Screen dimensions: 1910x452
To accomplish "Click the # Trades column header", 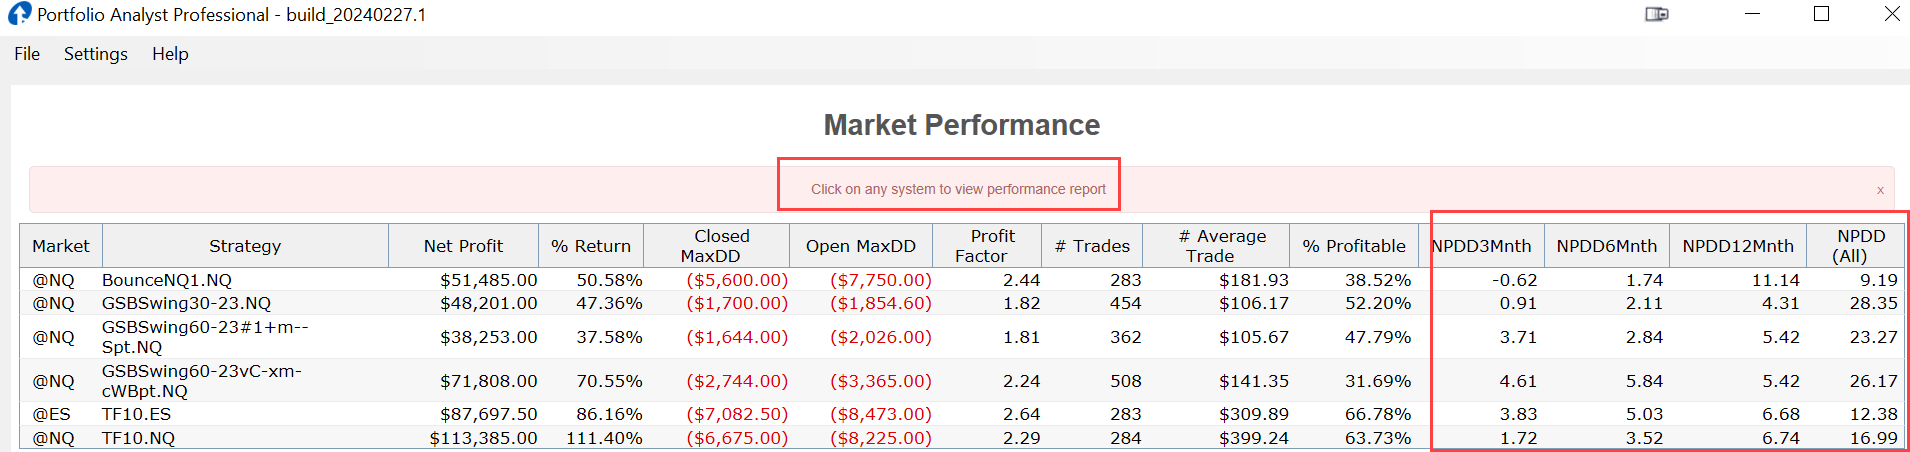I will pos(1092,246).
